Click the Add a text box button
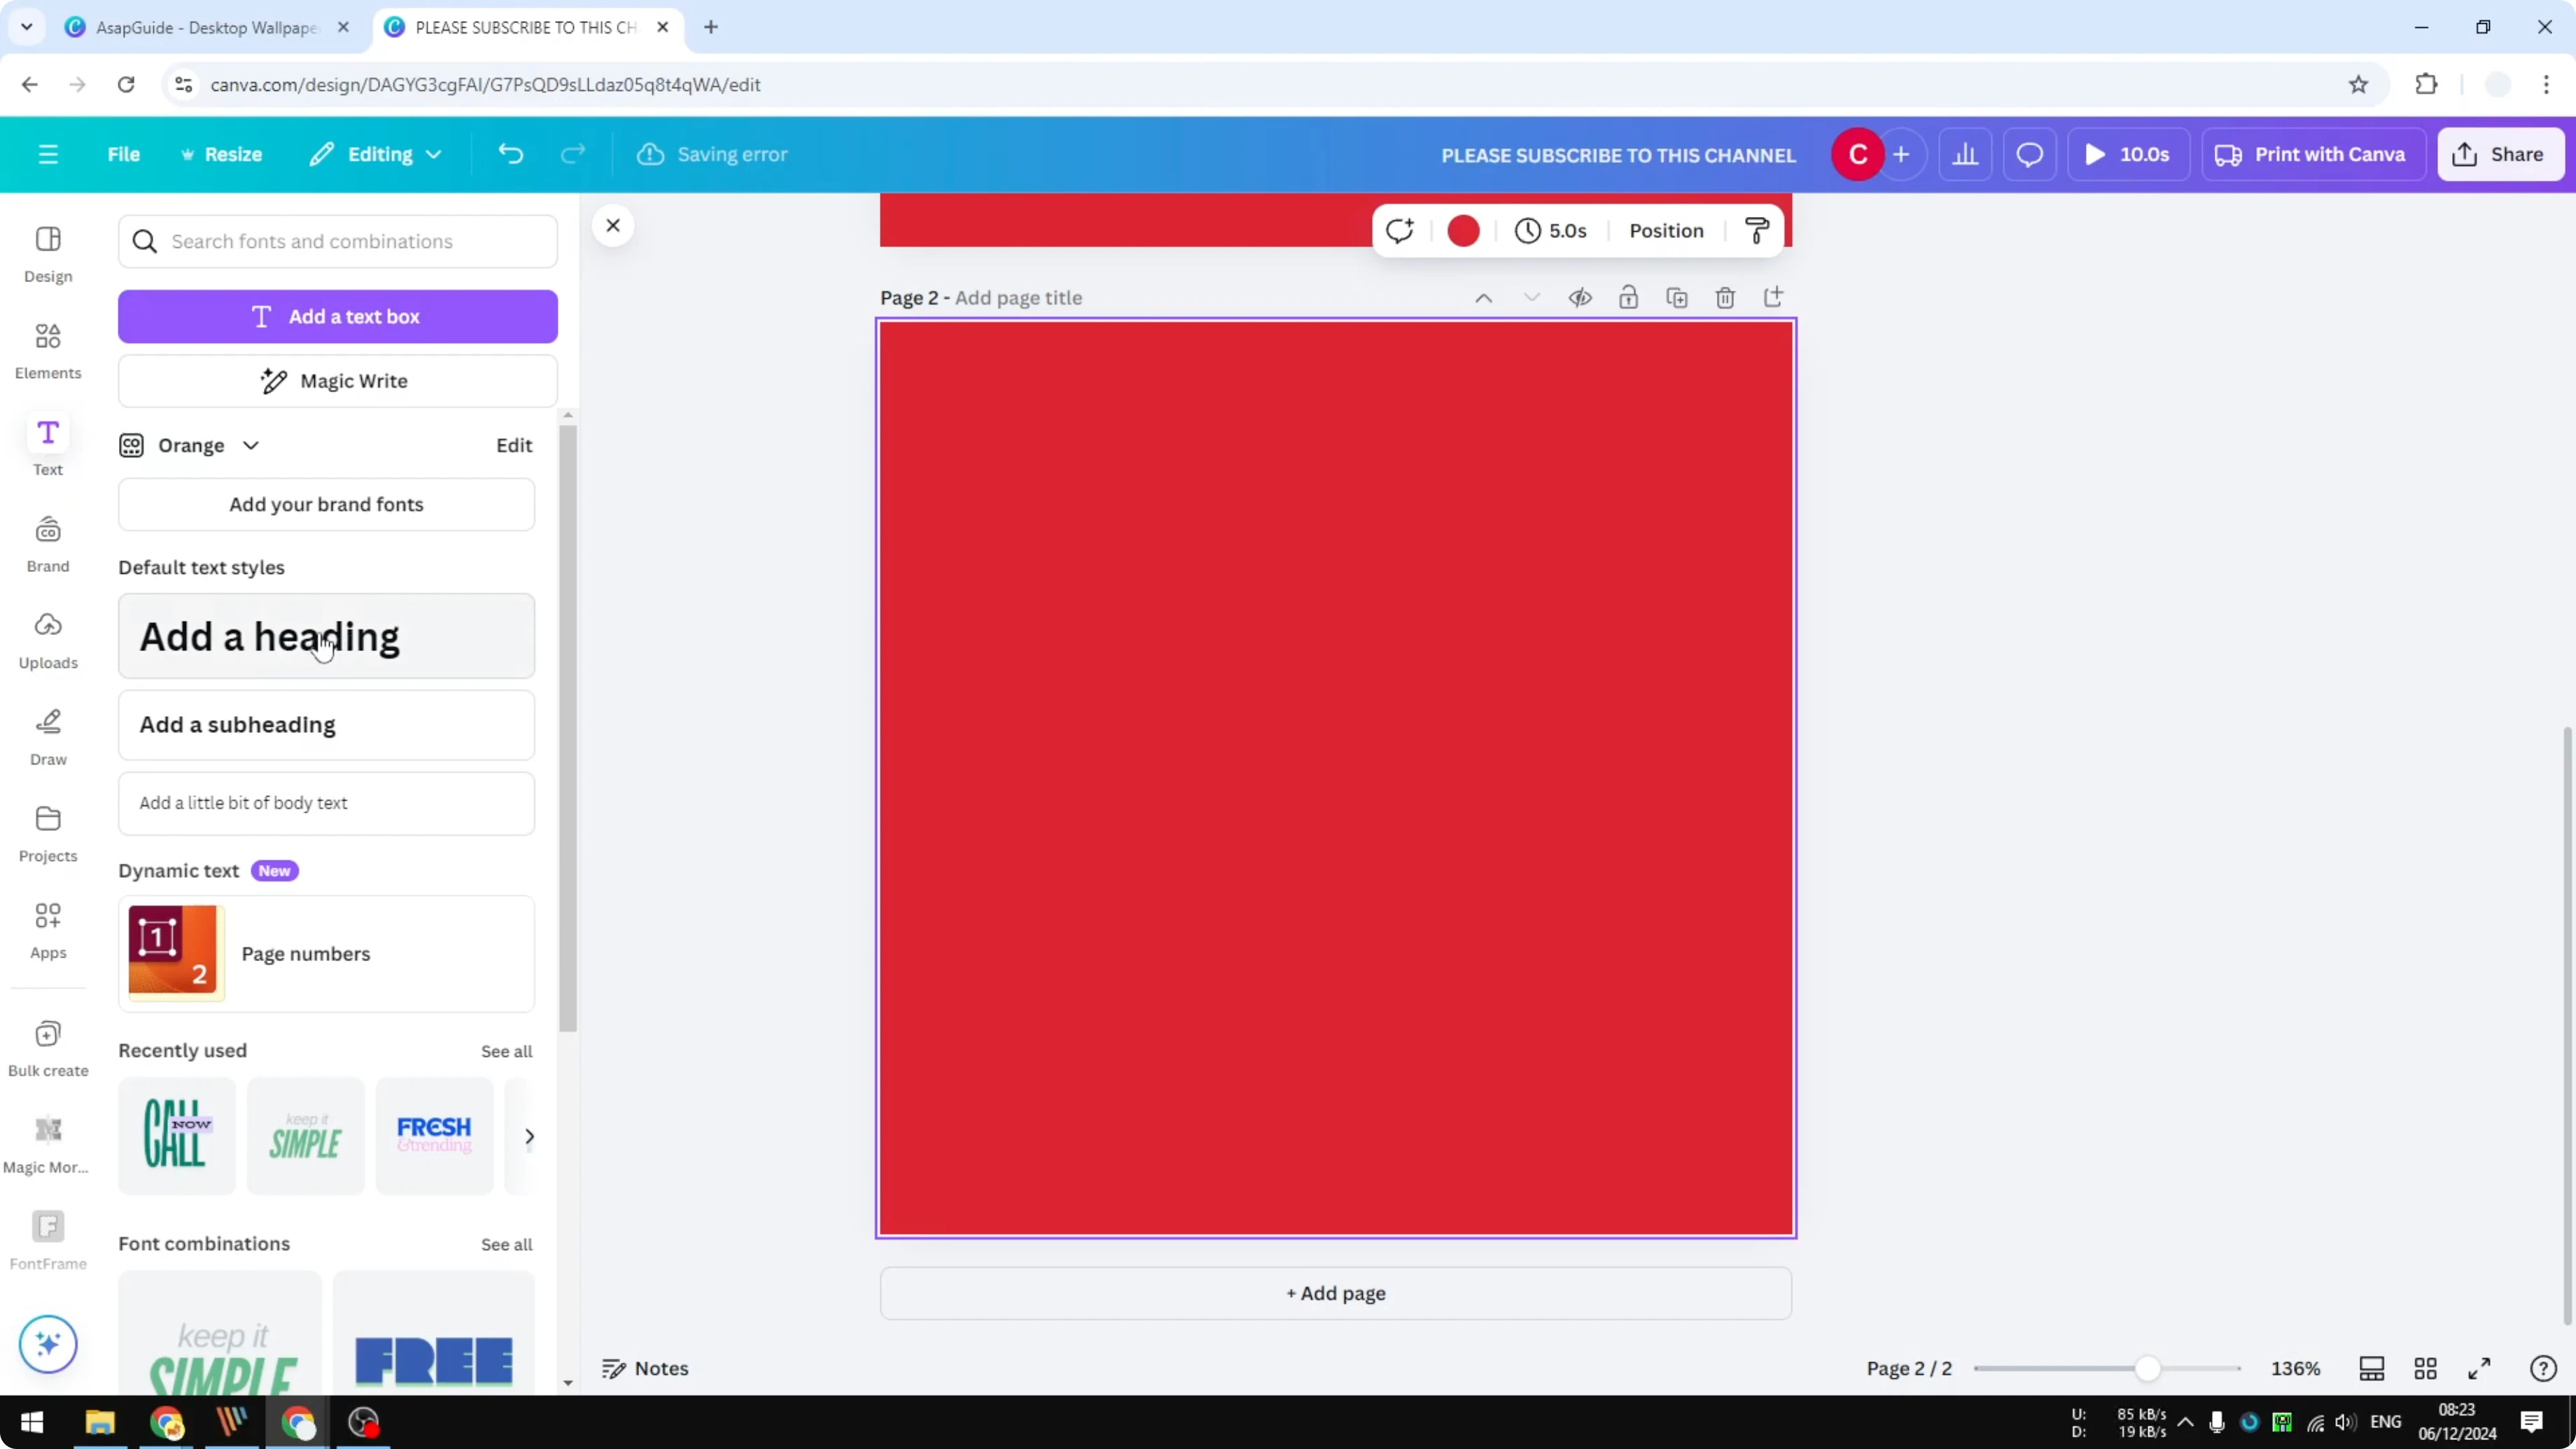This screenshot has height=1449, width=2576. click(338, 316)
